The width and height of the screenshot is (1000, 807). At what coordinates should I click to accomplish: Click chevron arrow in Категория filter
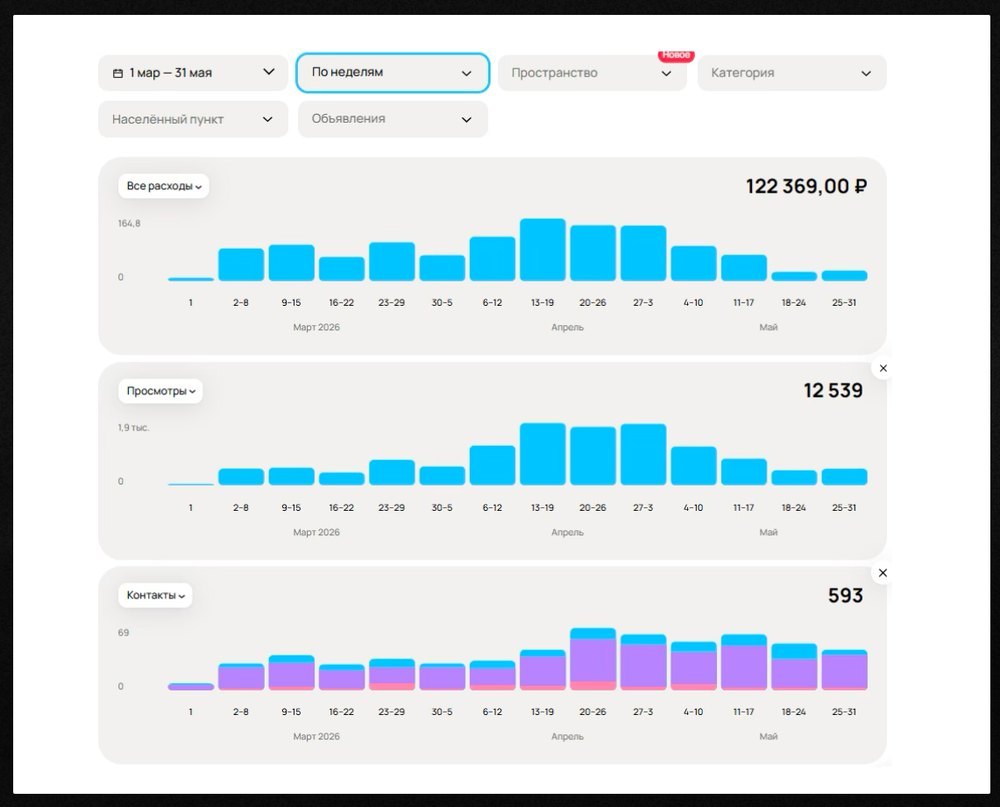[x=866, y=73]
